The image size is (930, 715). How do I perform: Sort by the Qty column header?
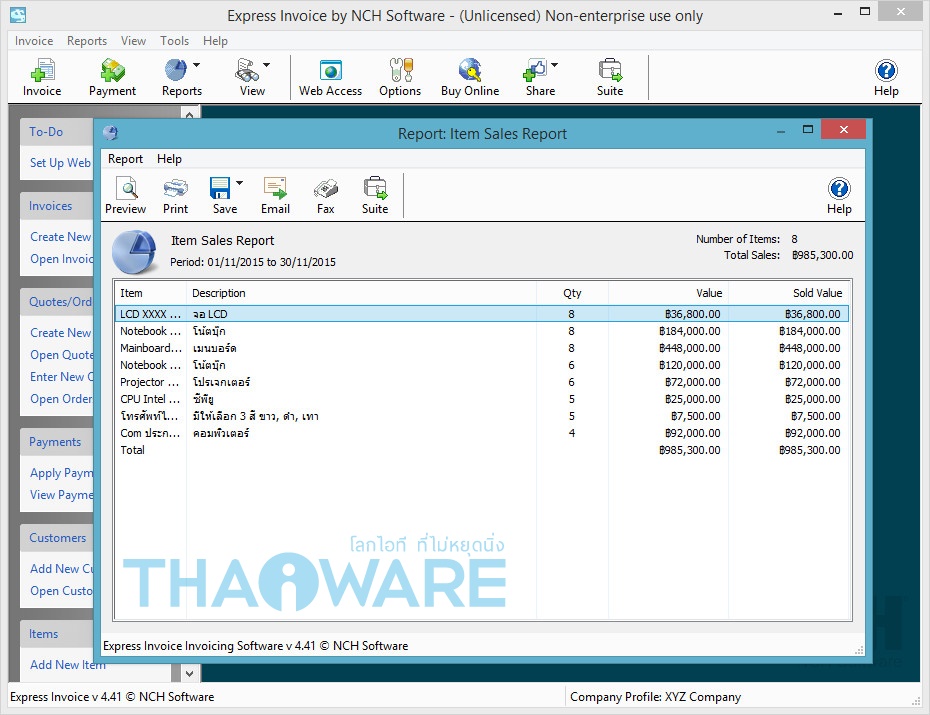pos(572,293)
